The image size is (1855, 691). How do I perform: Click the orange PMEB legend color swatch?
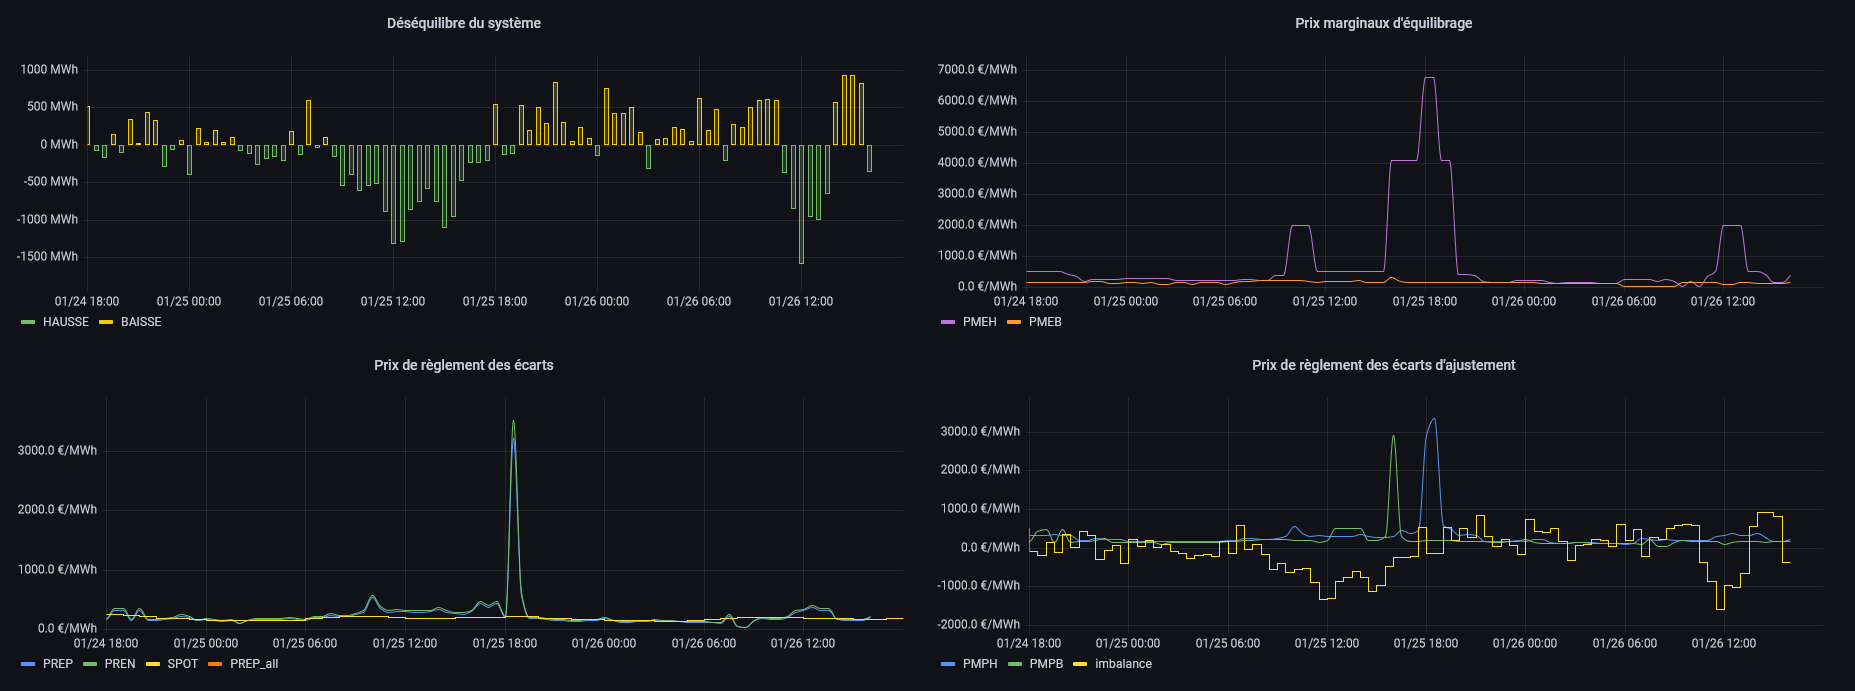[x=1014, y=322]
